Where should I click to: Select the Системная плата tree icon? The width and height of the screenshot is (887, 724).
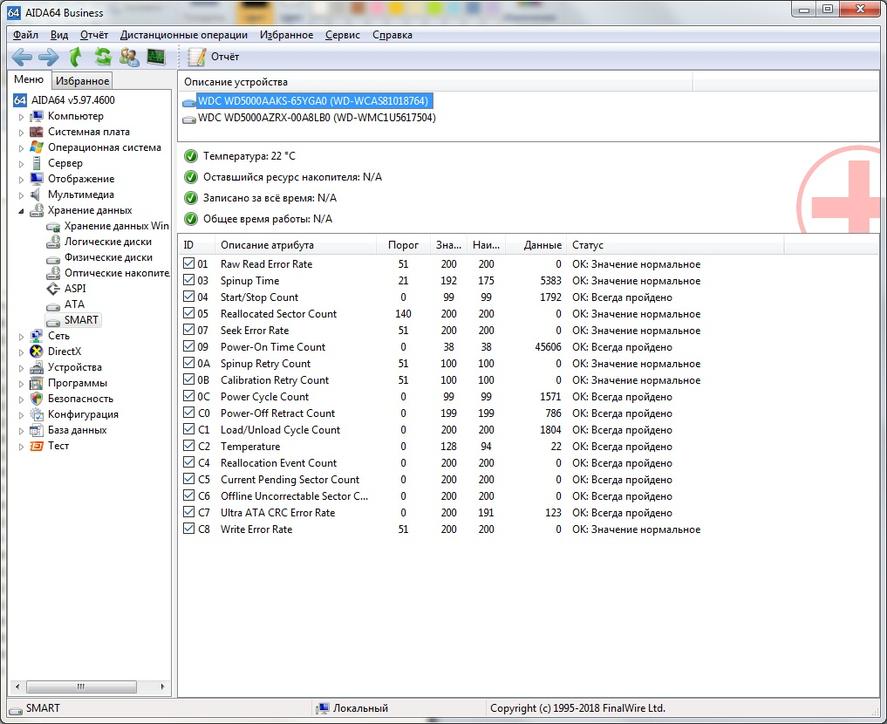click(36, 132)
